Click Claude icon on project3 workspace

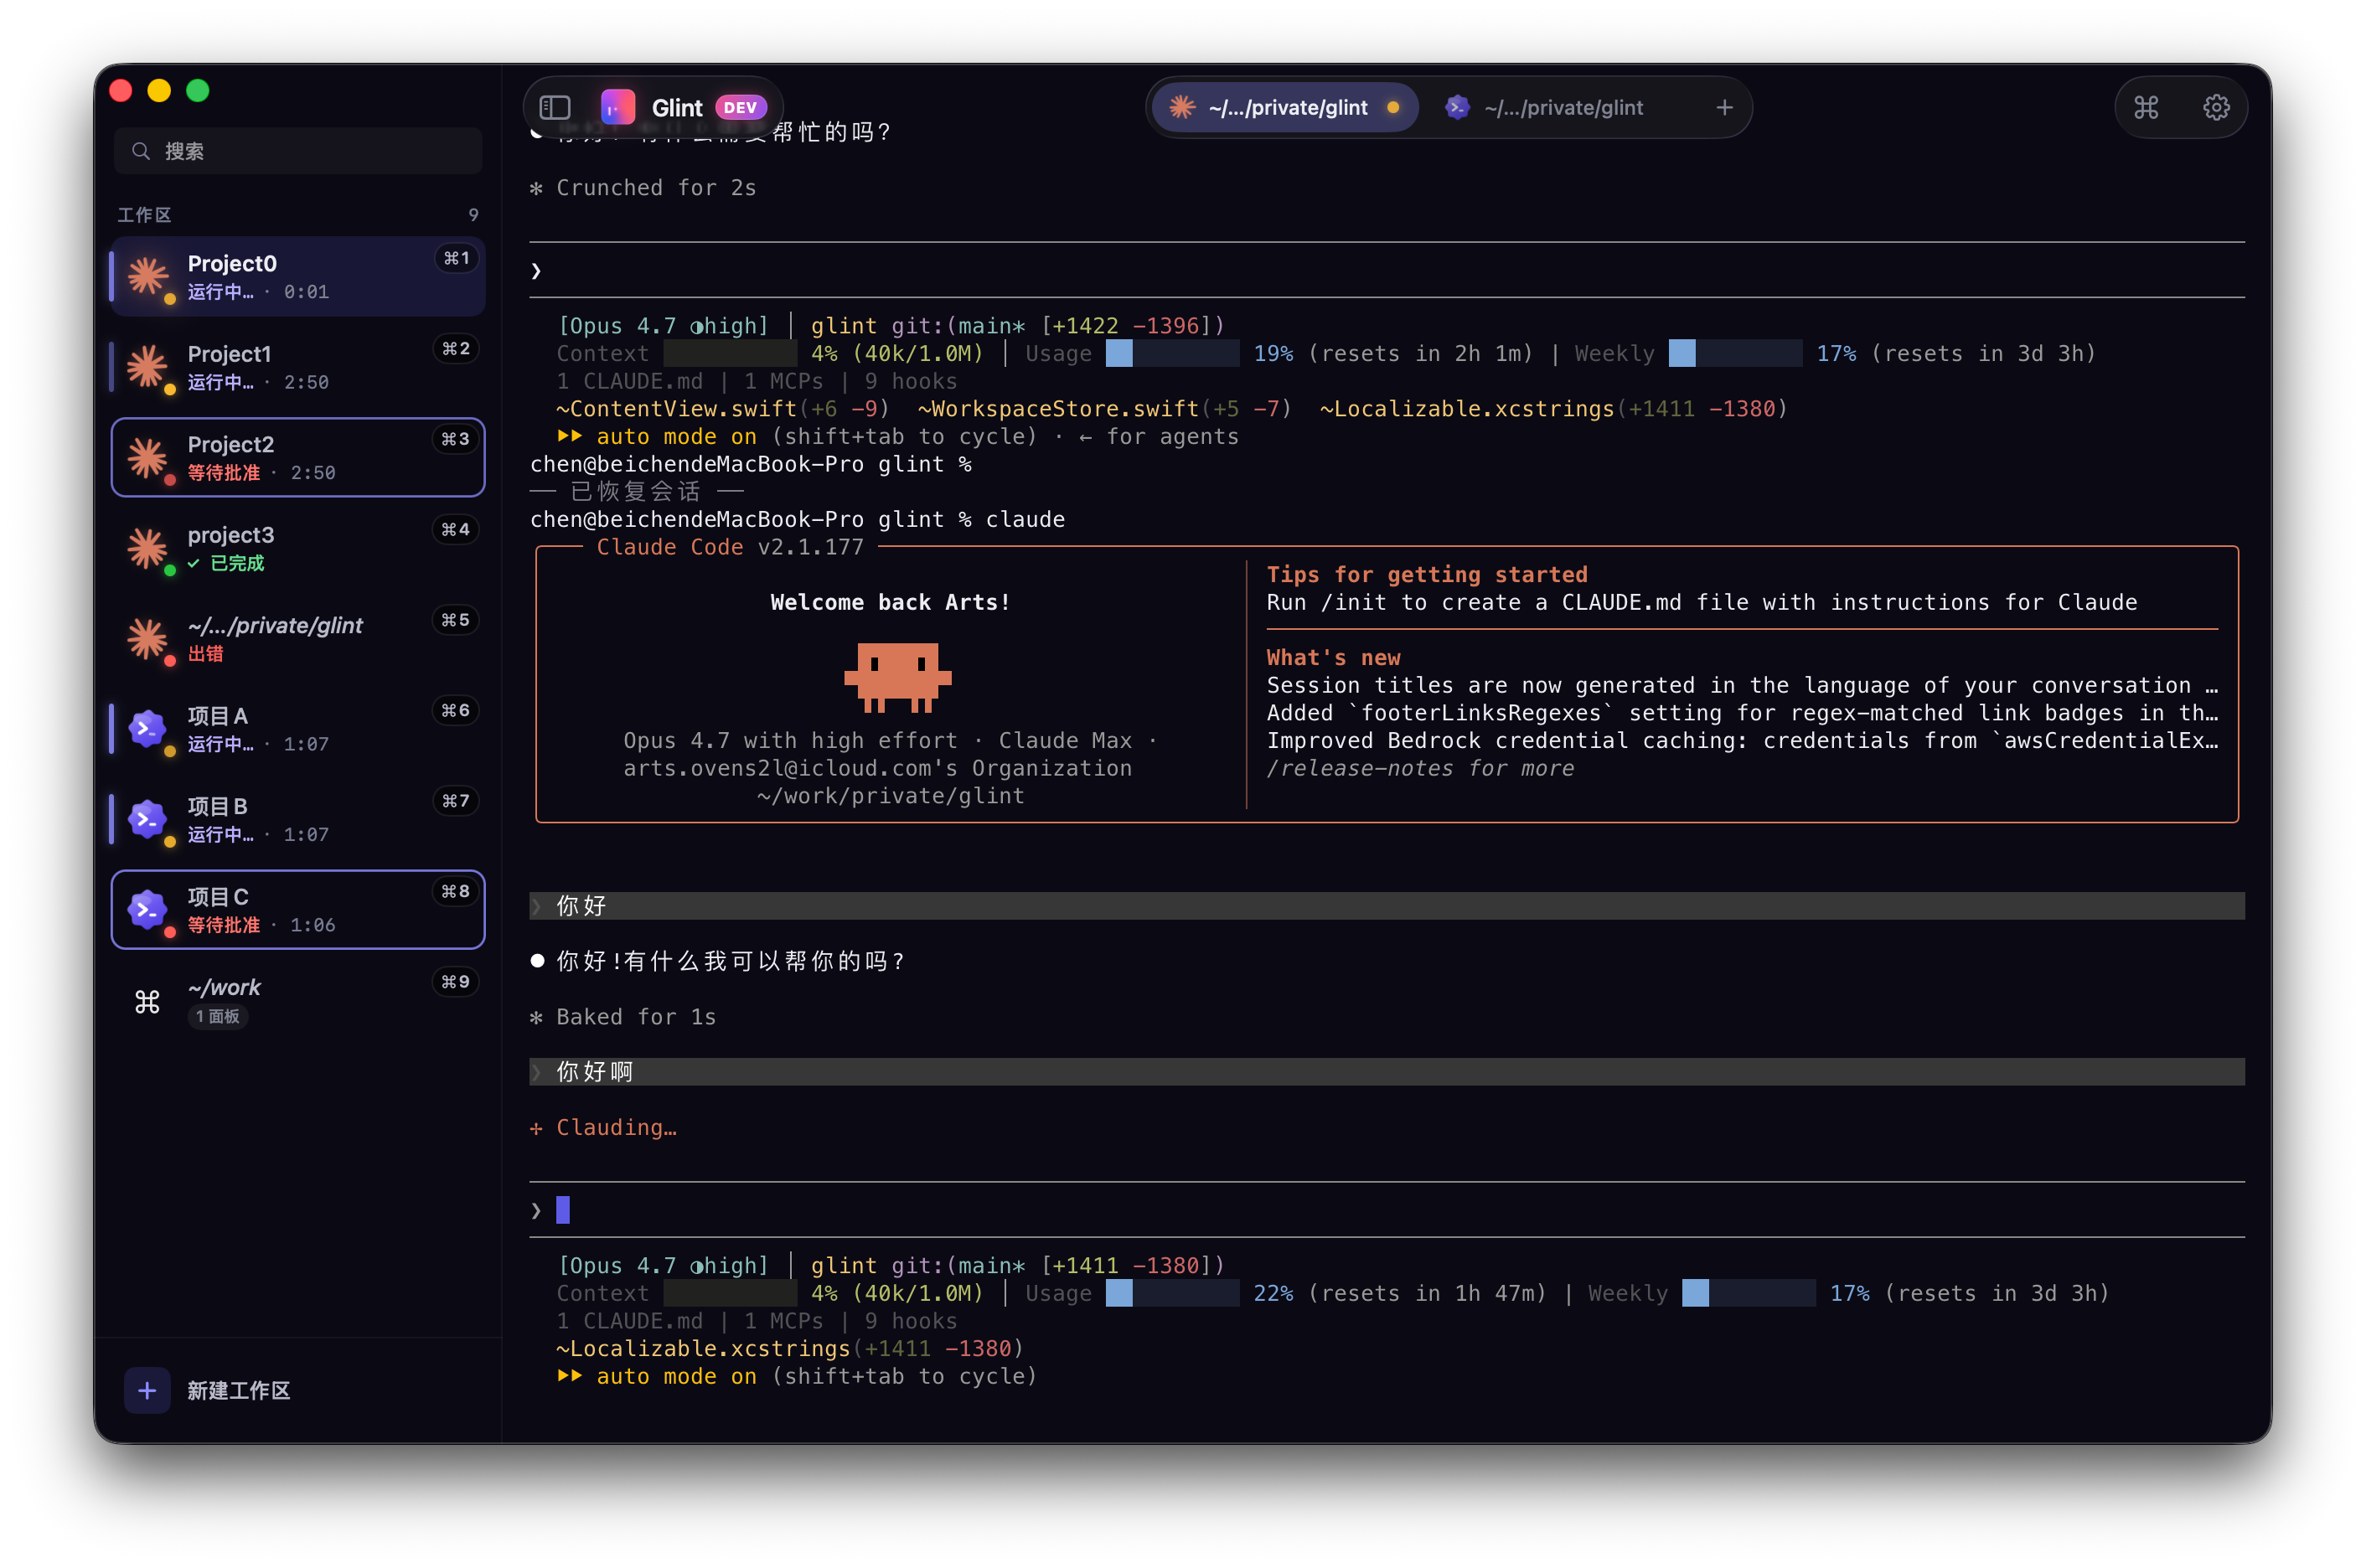(x=148, y=548)
